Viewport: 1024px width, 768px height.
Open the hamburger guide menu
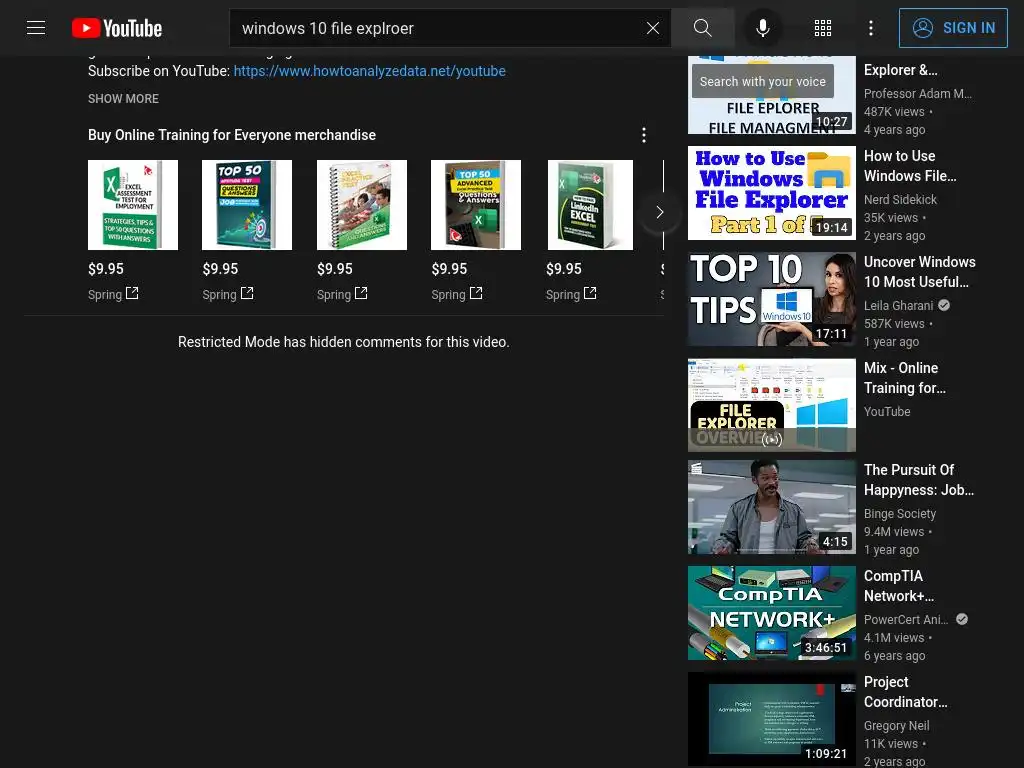point(36,28)
